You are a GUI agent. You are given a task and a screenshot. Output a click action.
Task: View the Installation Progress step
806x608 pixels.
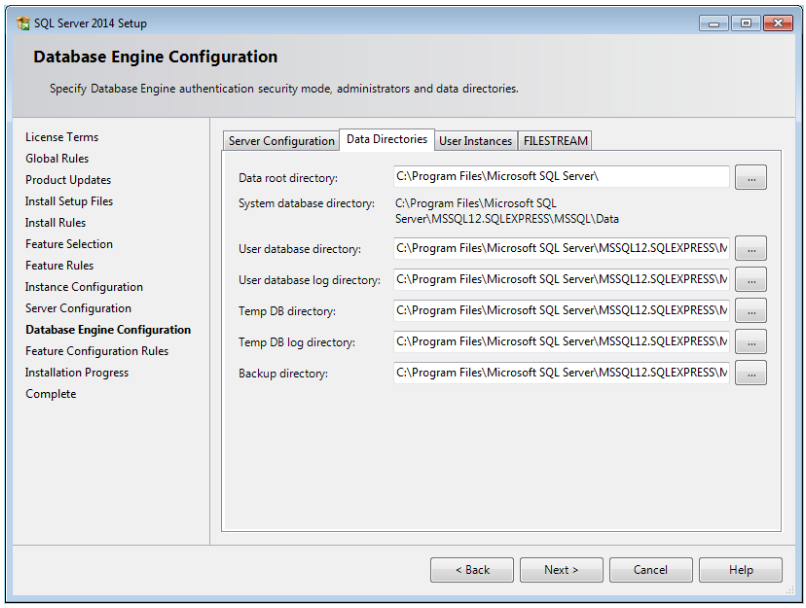pos(76,372)
